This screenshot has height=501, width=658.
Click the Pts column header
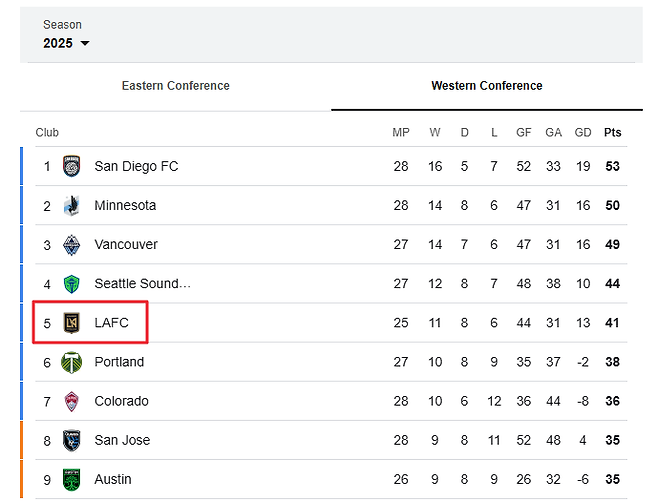[x=612, y=133]
